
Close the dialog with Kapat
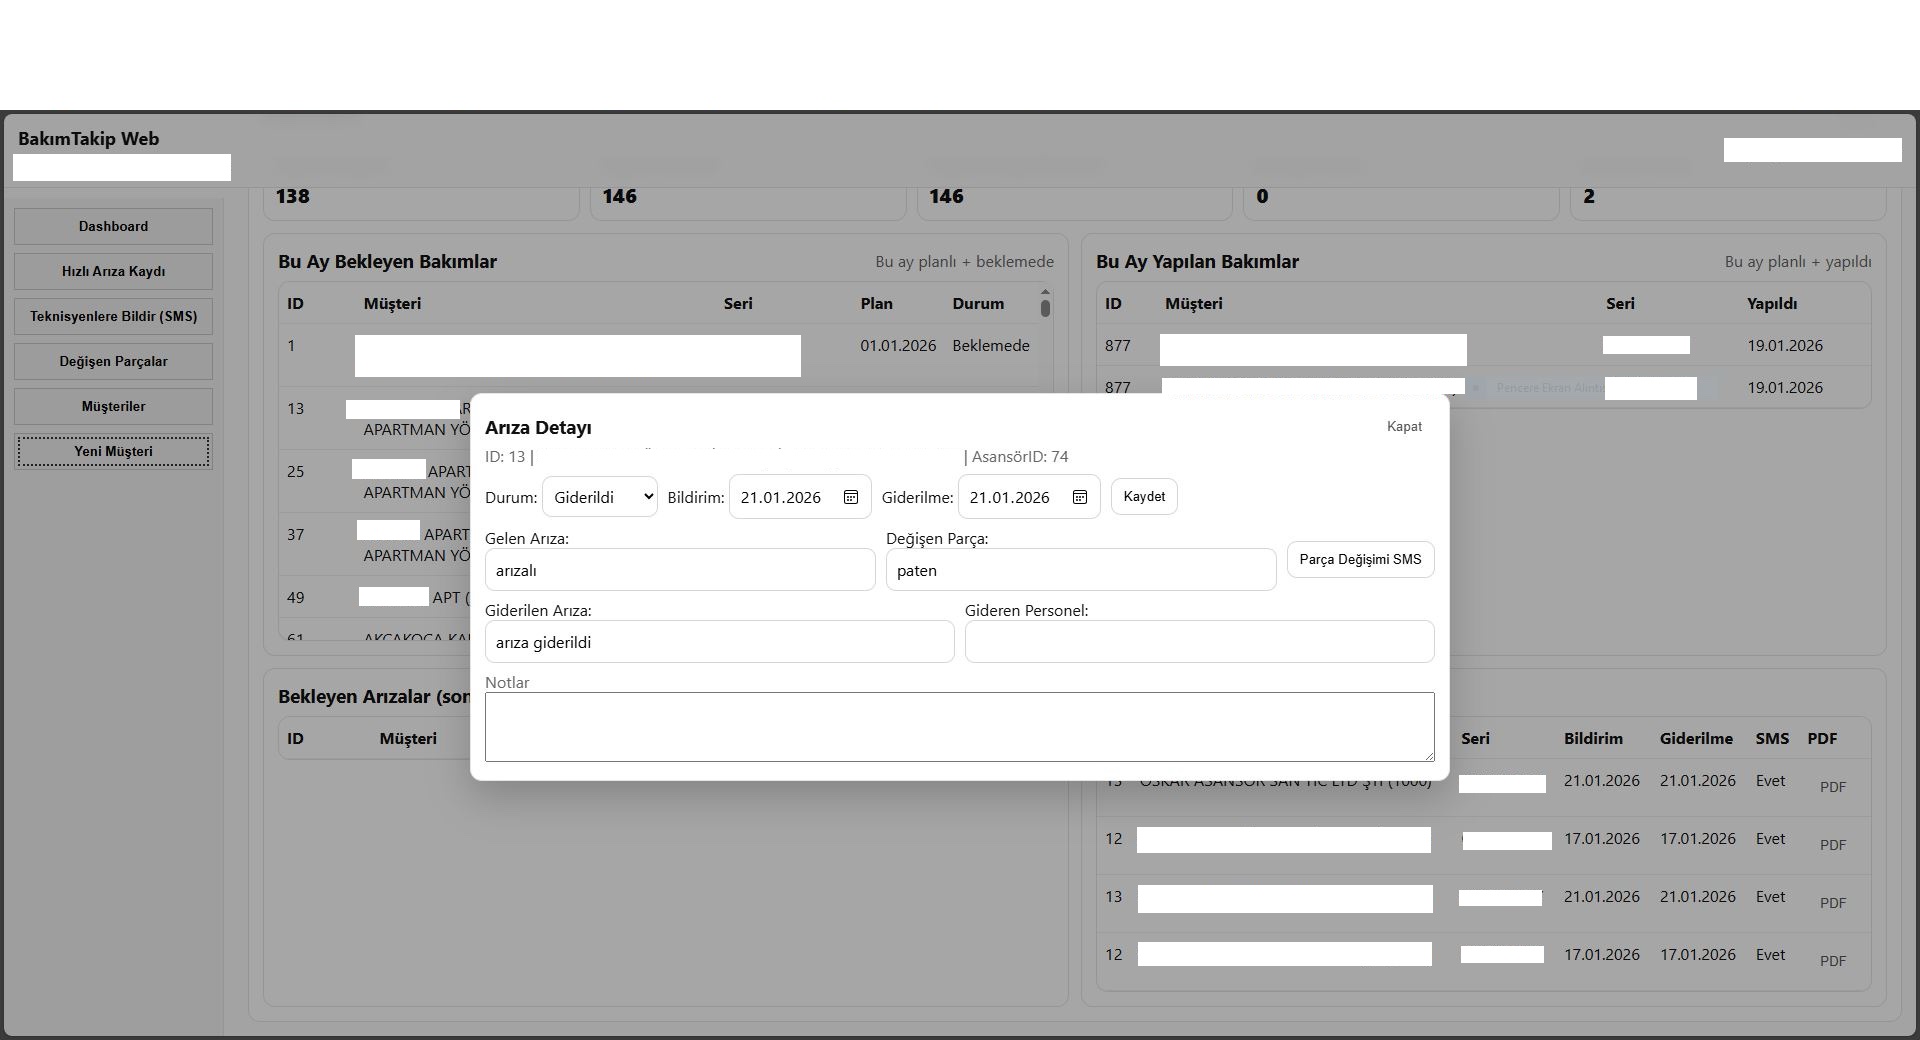tap(1403, 427)
